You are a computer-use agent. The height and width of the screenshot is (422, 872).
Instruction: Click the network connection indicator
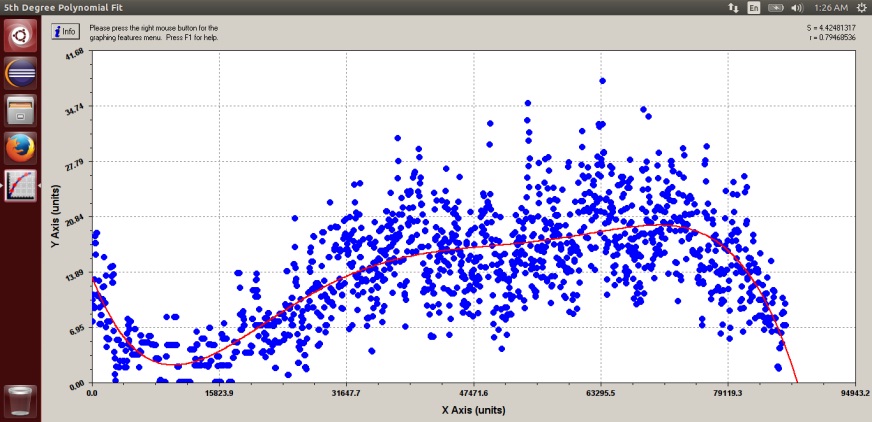733,7
